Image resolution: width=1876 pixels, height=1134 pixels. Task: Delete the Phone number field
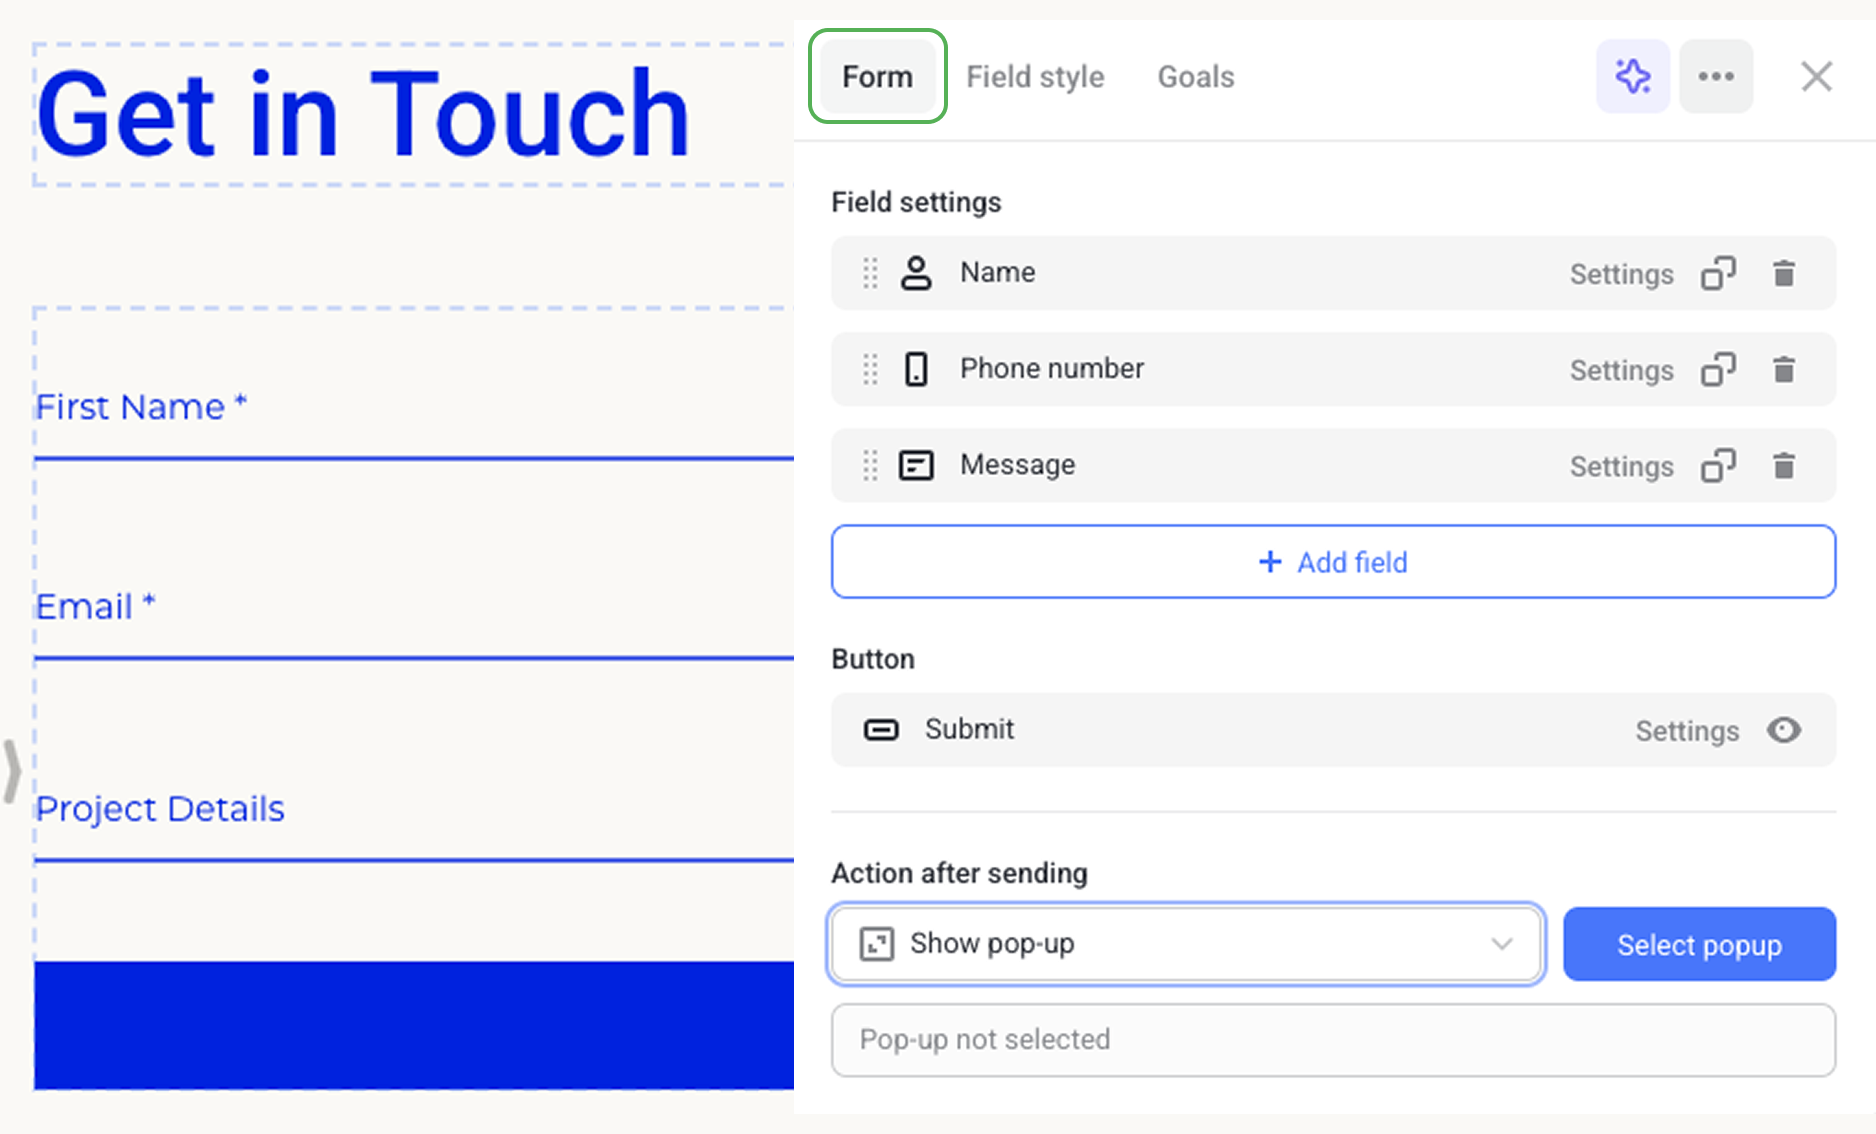(x=1784, y=369)
